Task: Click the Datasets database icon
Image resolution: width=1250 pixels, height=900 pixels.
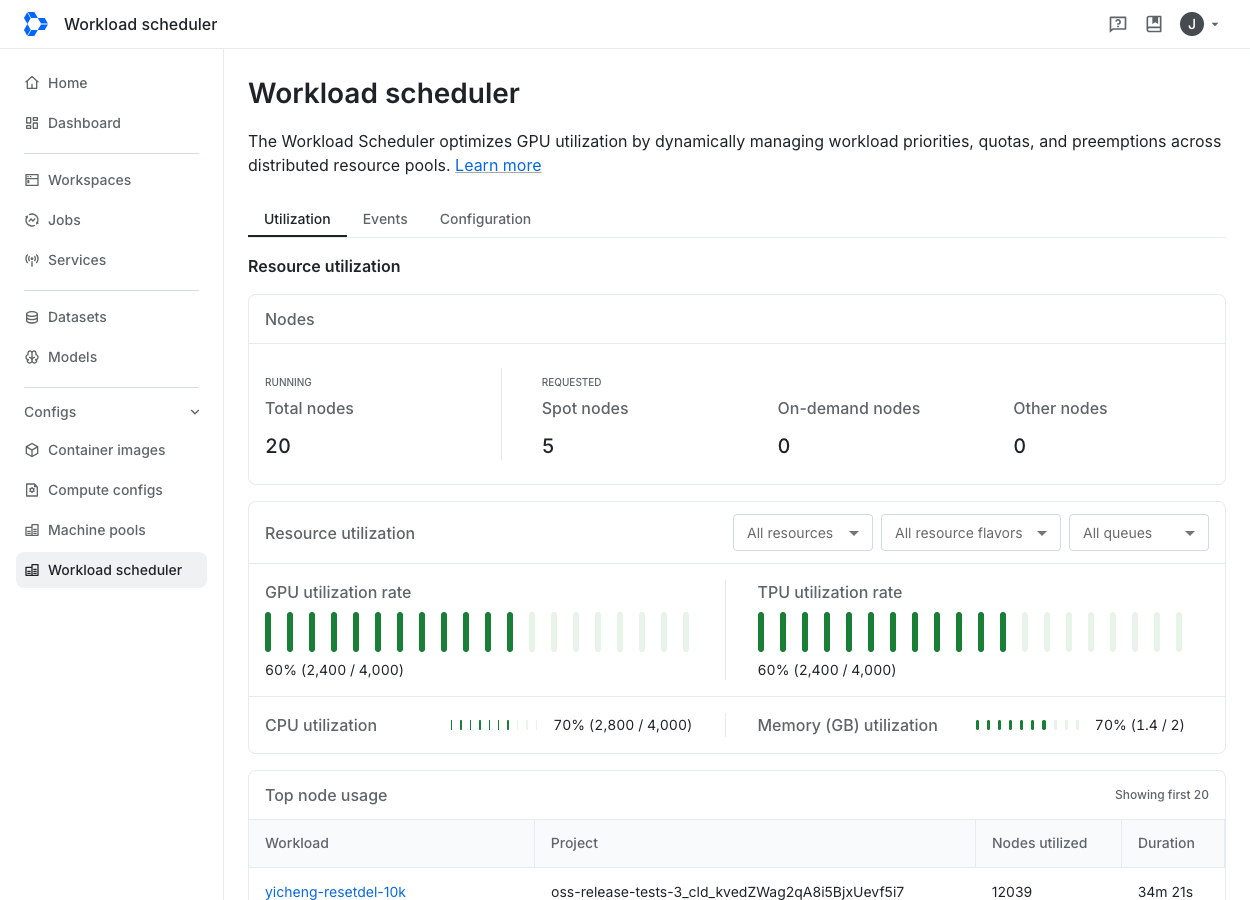Action: pos(32,317)
